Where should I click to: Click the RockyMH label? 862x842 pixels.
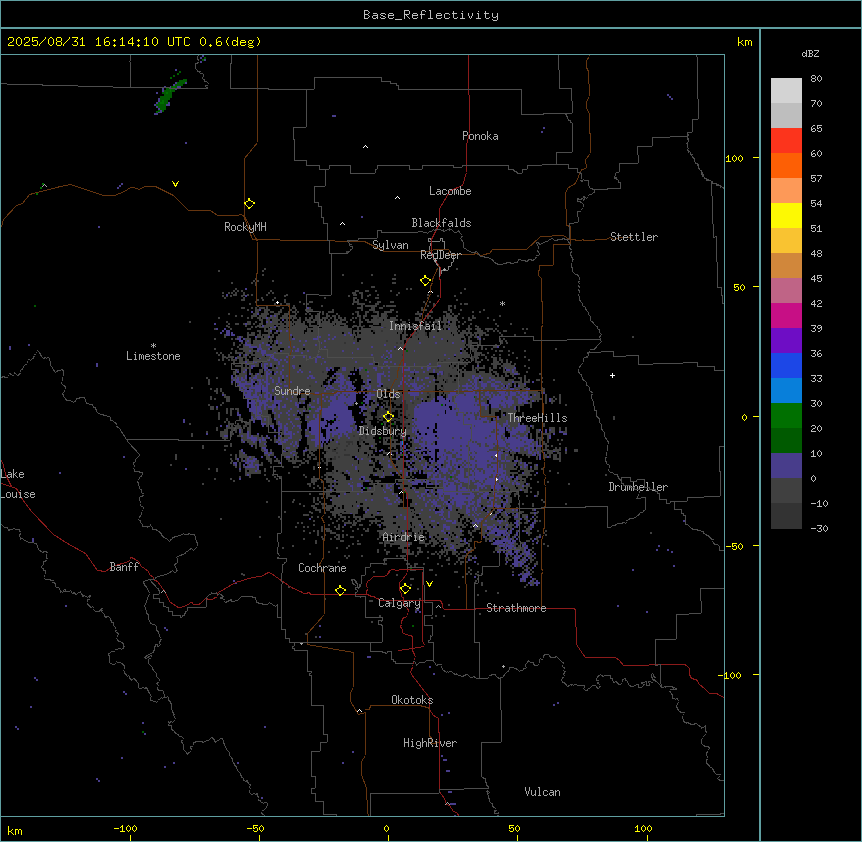[x=245, y=227]
